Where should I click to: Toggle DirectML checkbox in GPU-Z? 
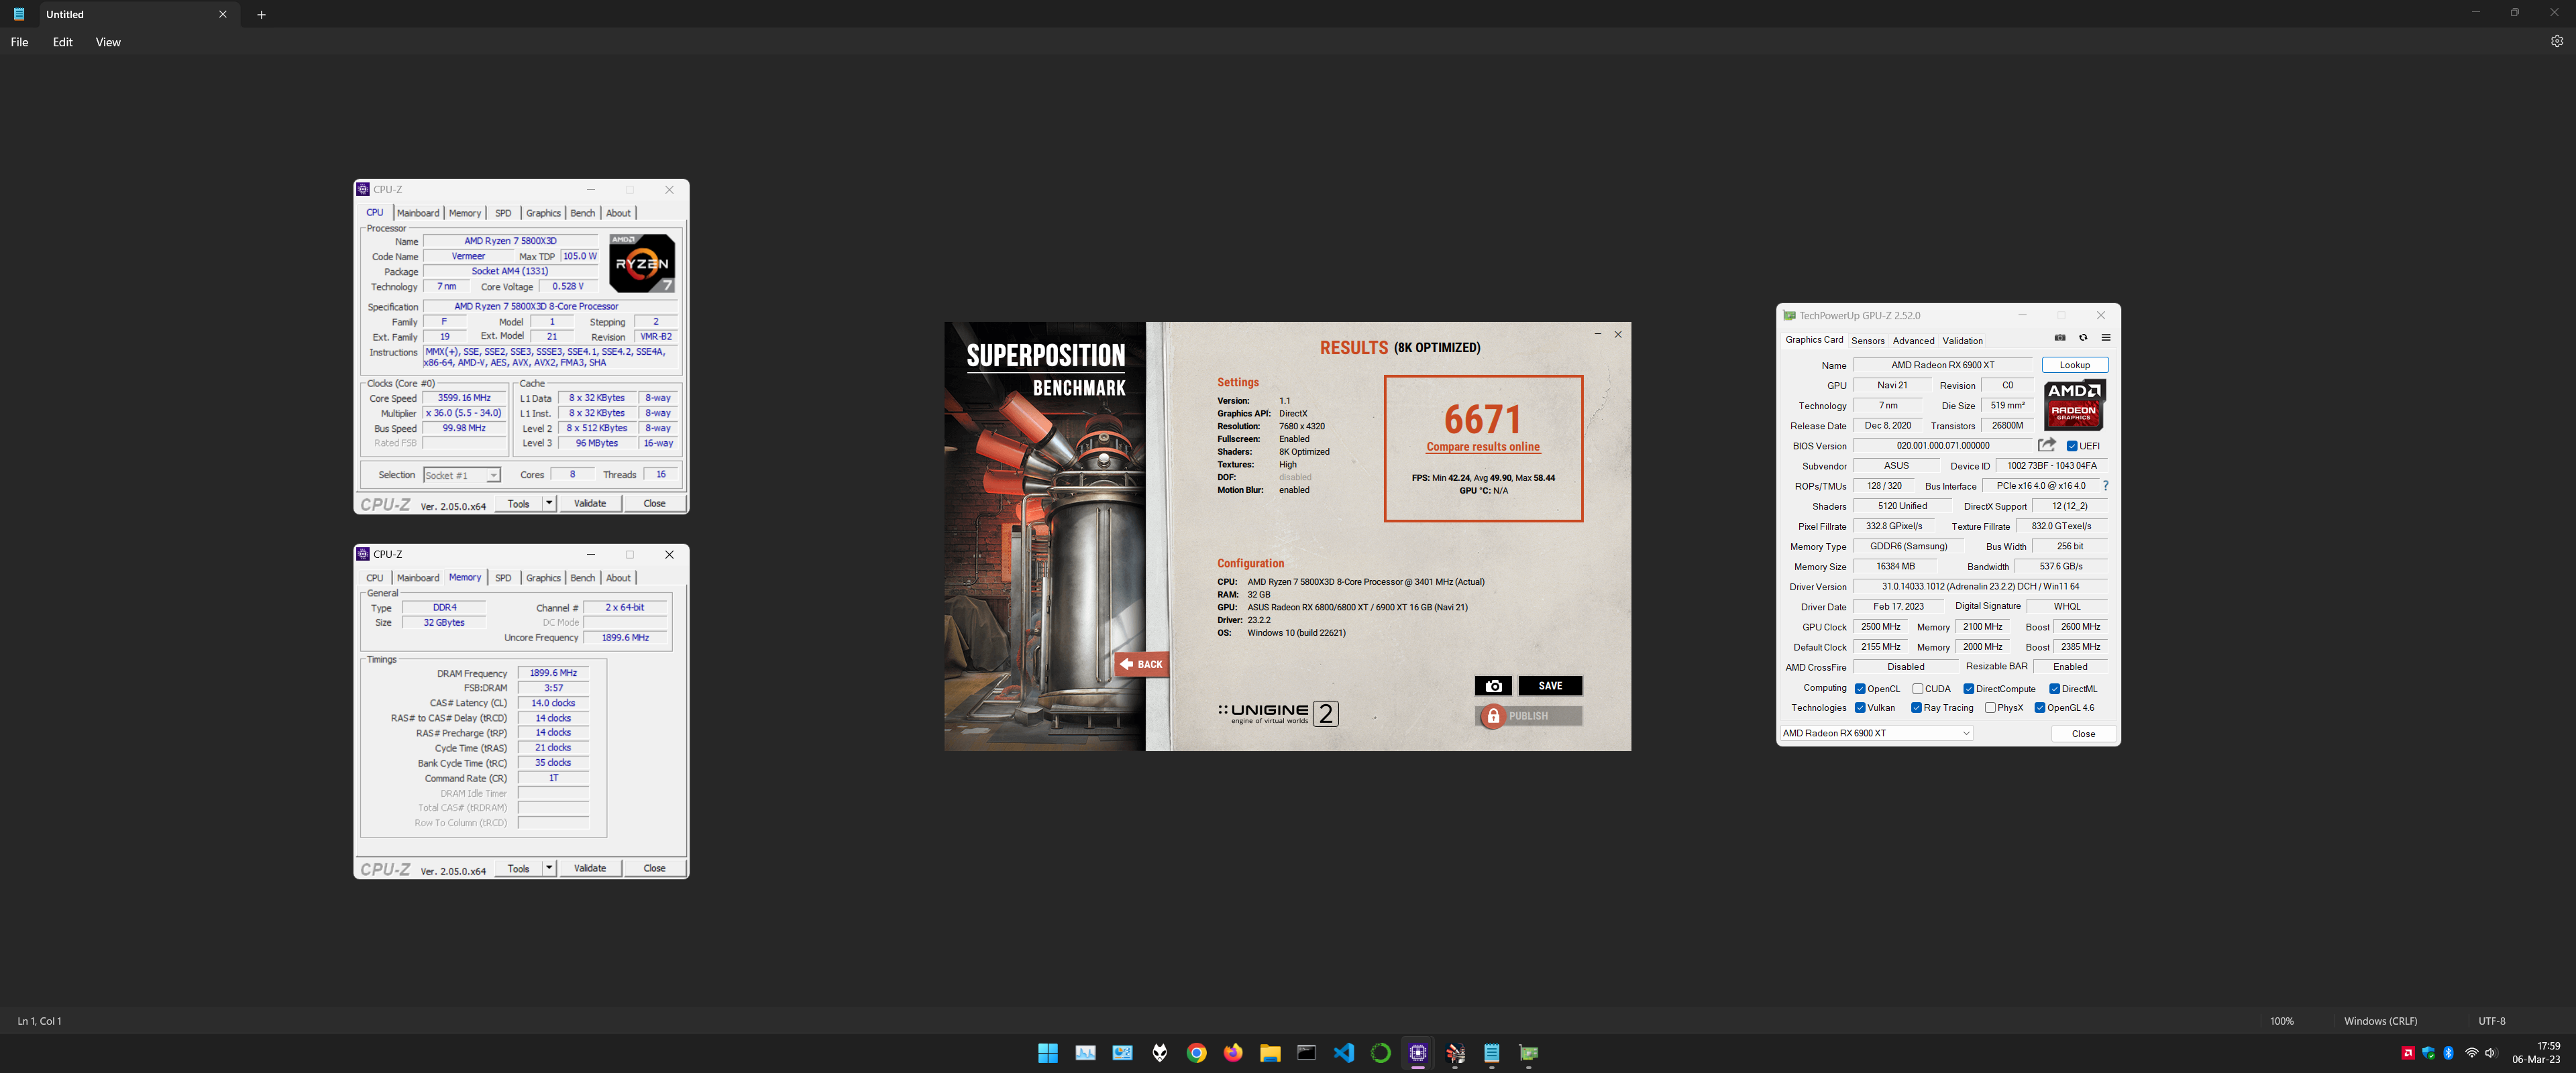pyautogui.click(x=2054, y=689)
